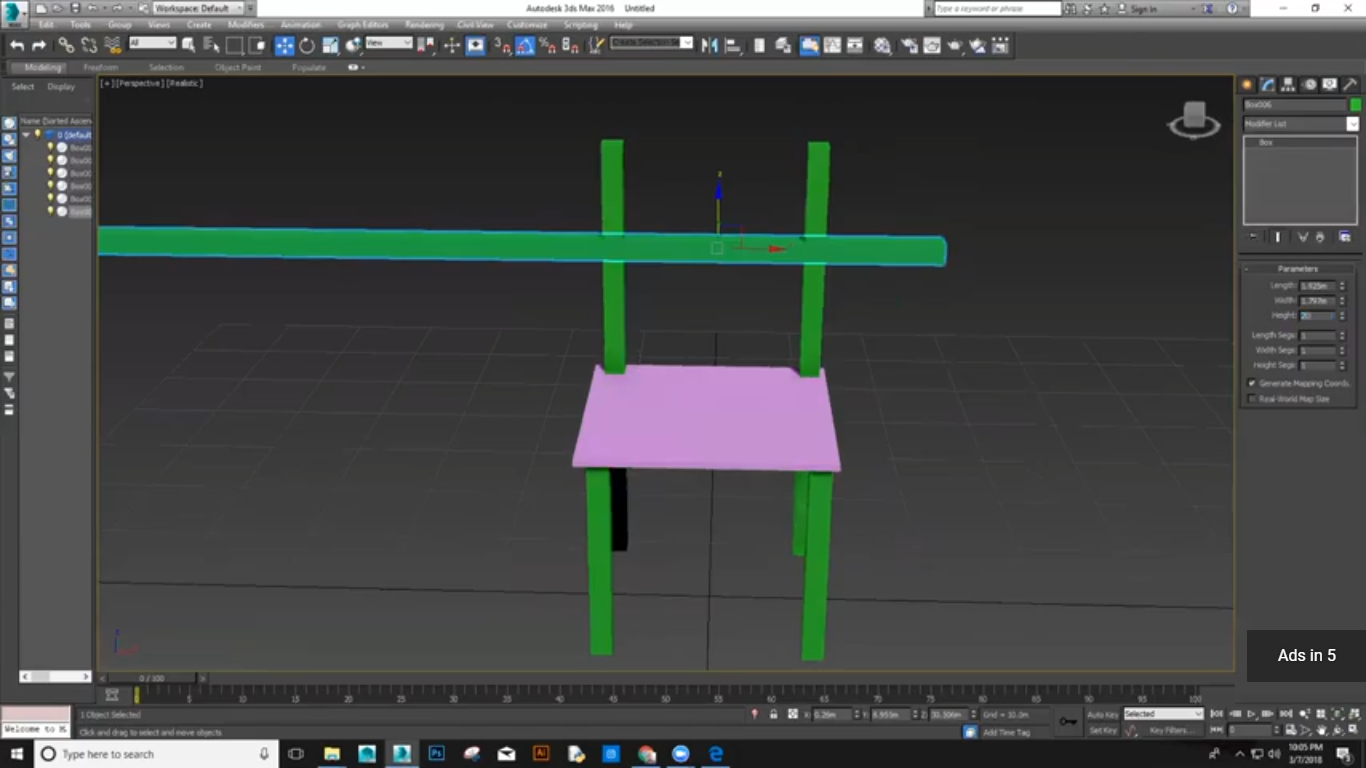Image resolution: width=1366 pixels, height=768 pixels.
Task: Click the Set Key button
Action: click(1102, 730)
